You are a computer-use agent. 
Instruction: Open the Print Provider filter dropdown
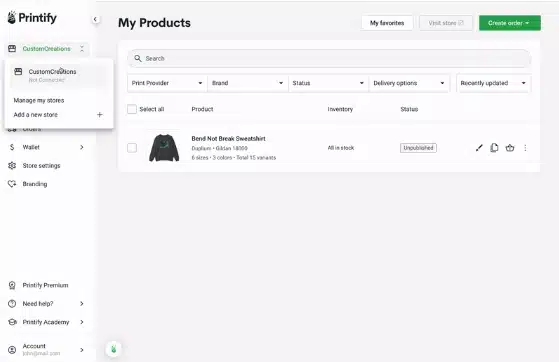click(167, 83)
